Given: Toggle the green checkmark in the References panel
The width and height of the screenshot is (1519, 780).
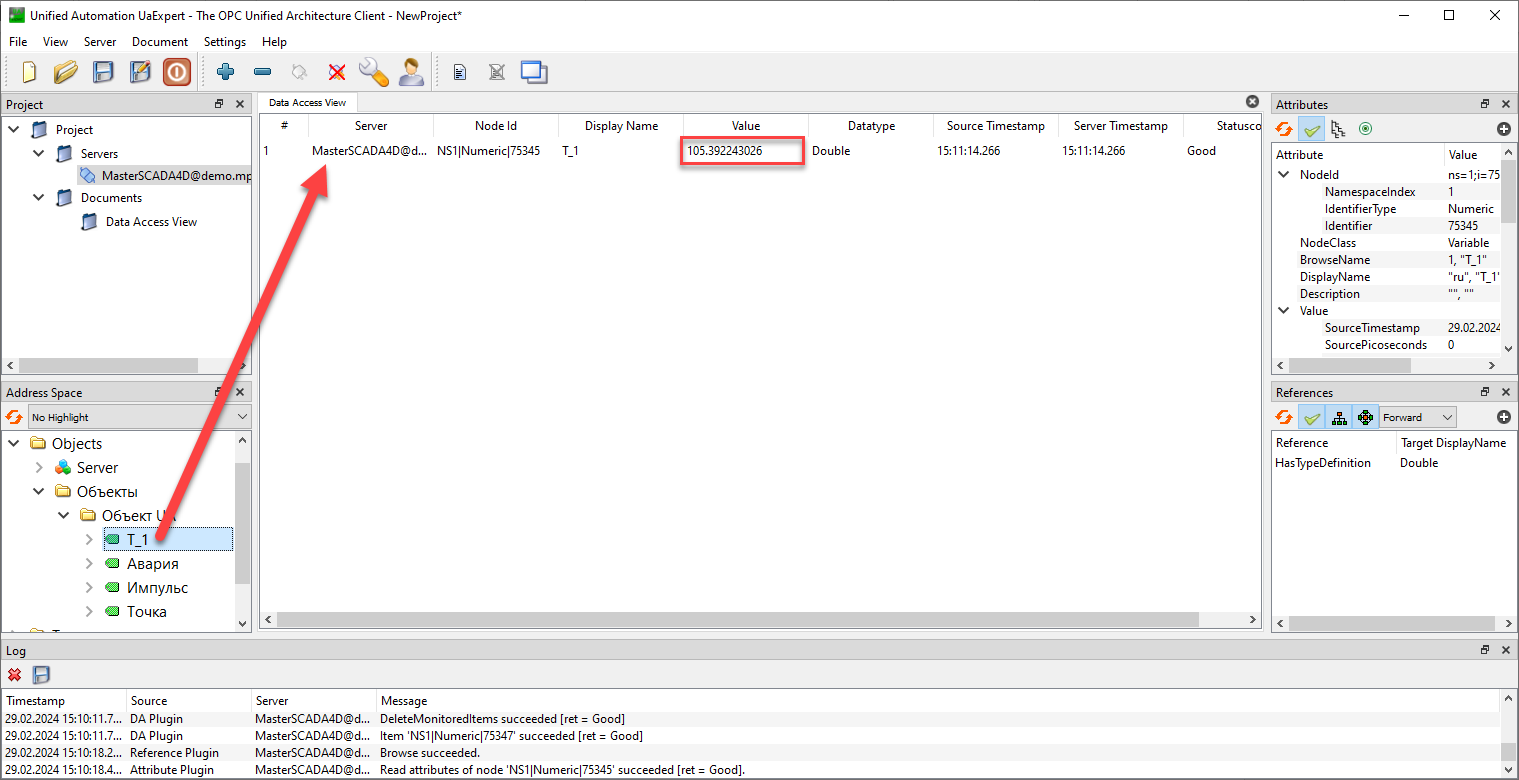Looking at the screenshot, I should coord(1311,417).
